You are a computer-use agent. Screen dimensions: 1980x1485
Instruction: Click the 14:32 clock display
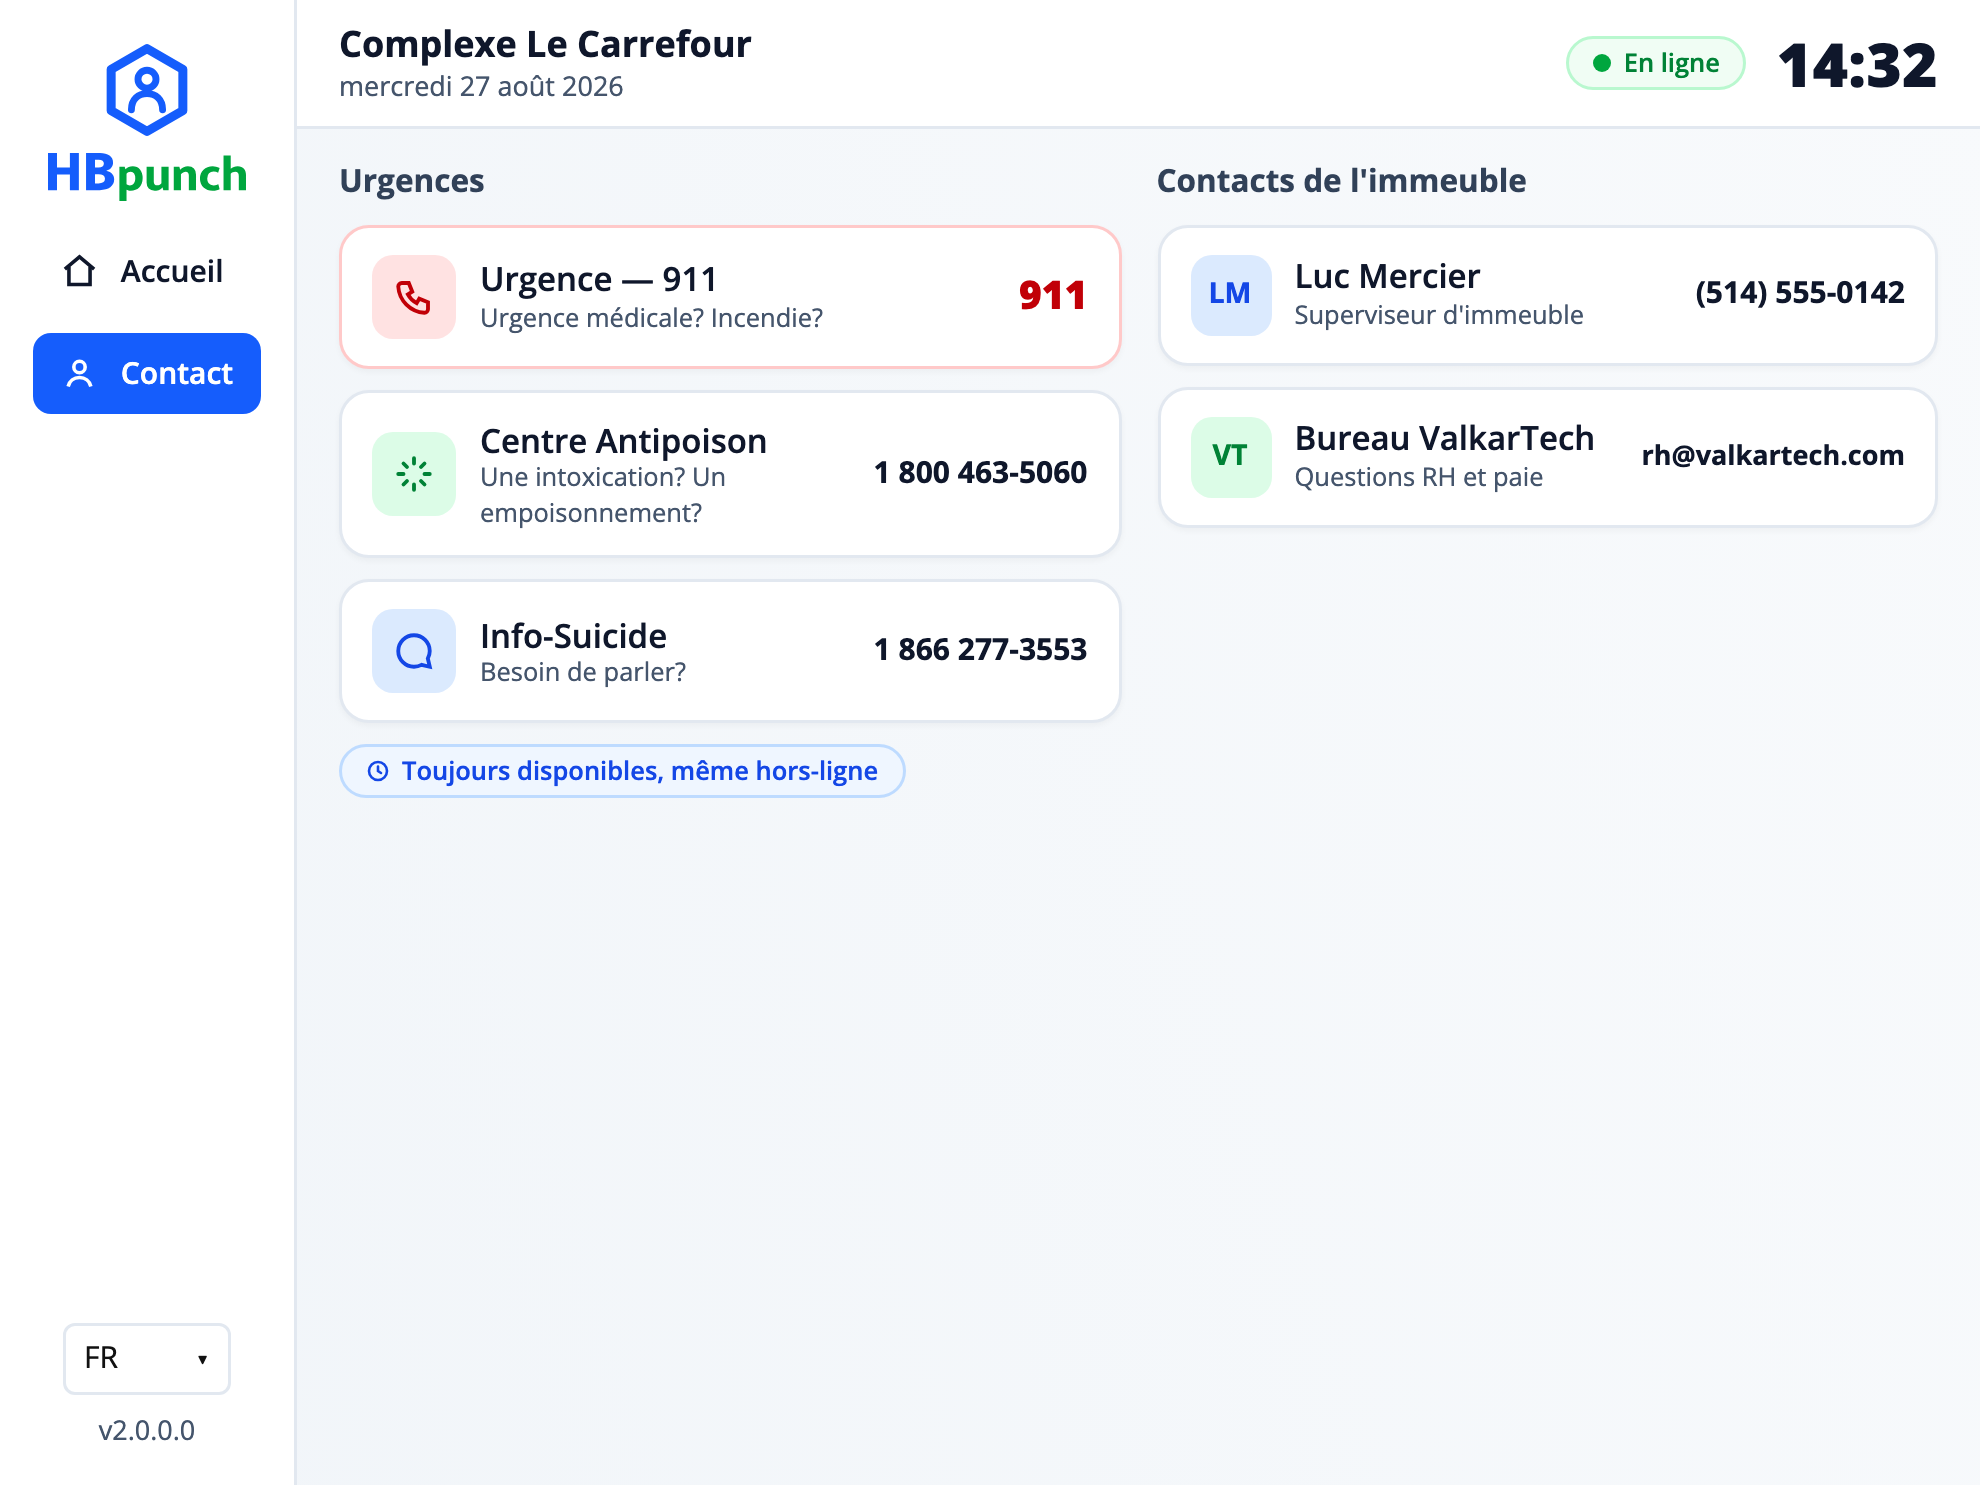point(1857,66)
